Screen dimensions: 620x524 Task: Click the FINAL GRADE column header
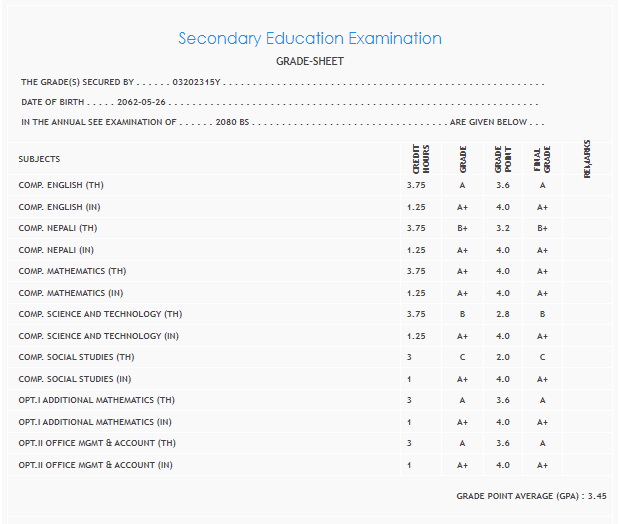(541, 159)
